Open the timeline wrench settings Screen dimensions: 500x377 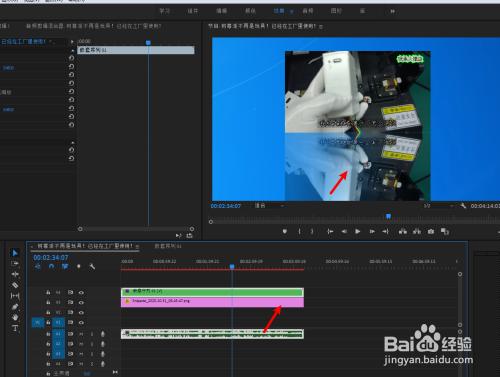coord(92,266)
